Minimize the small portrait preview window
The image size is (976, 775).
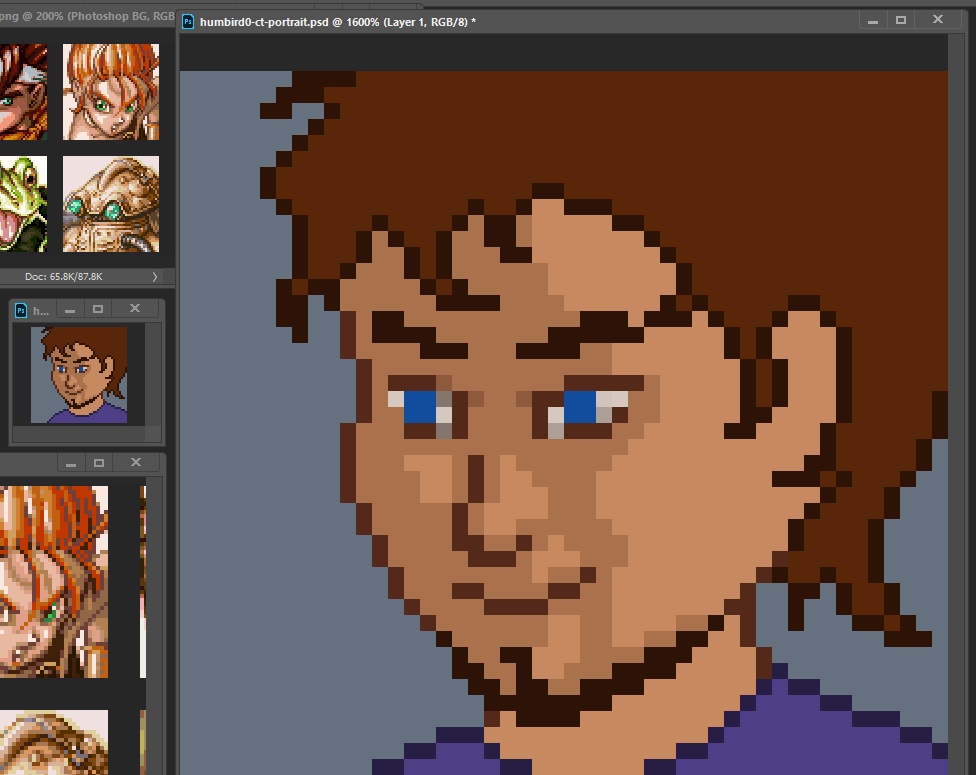(70, 310)
